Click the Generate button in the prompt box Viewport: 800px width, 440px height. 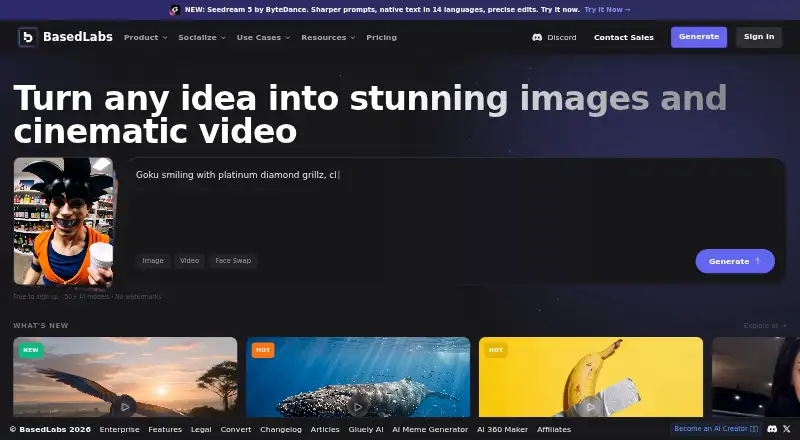pos(735,261)
